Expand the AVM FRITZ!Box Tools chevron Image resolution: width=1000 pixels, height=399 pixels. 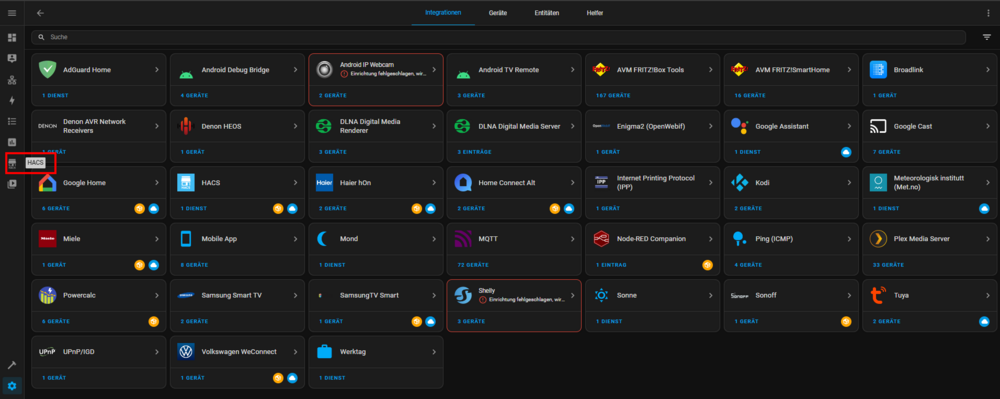(710, 69)
